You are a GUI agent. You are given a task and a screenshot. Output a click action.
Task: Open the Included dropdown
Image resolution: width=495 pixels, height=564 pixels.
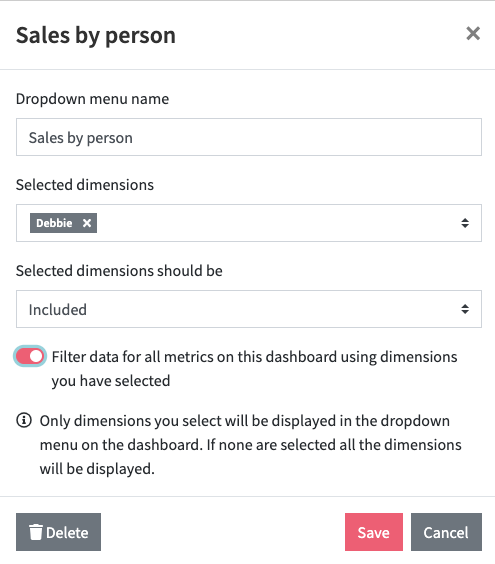(249, 309)
